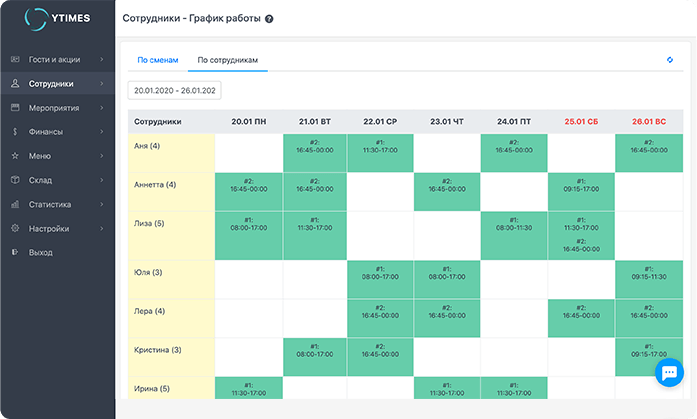Open the date range field 20.01.2020 - 26.01.202

point(175,90)
